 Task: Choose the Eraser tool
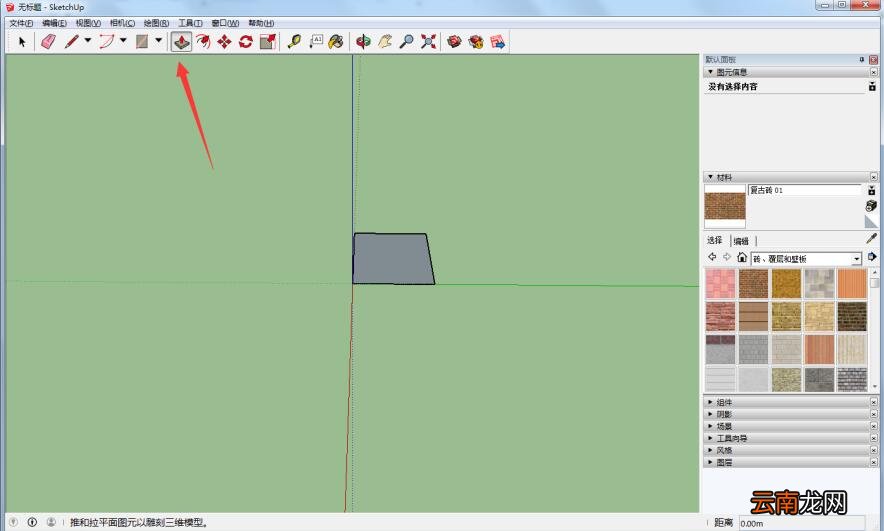click(48, 42)
